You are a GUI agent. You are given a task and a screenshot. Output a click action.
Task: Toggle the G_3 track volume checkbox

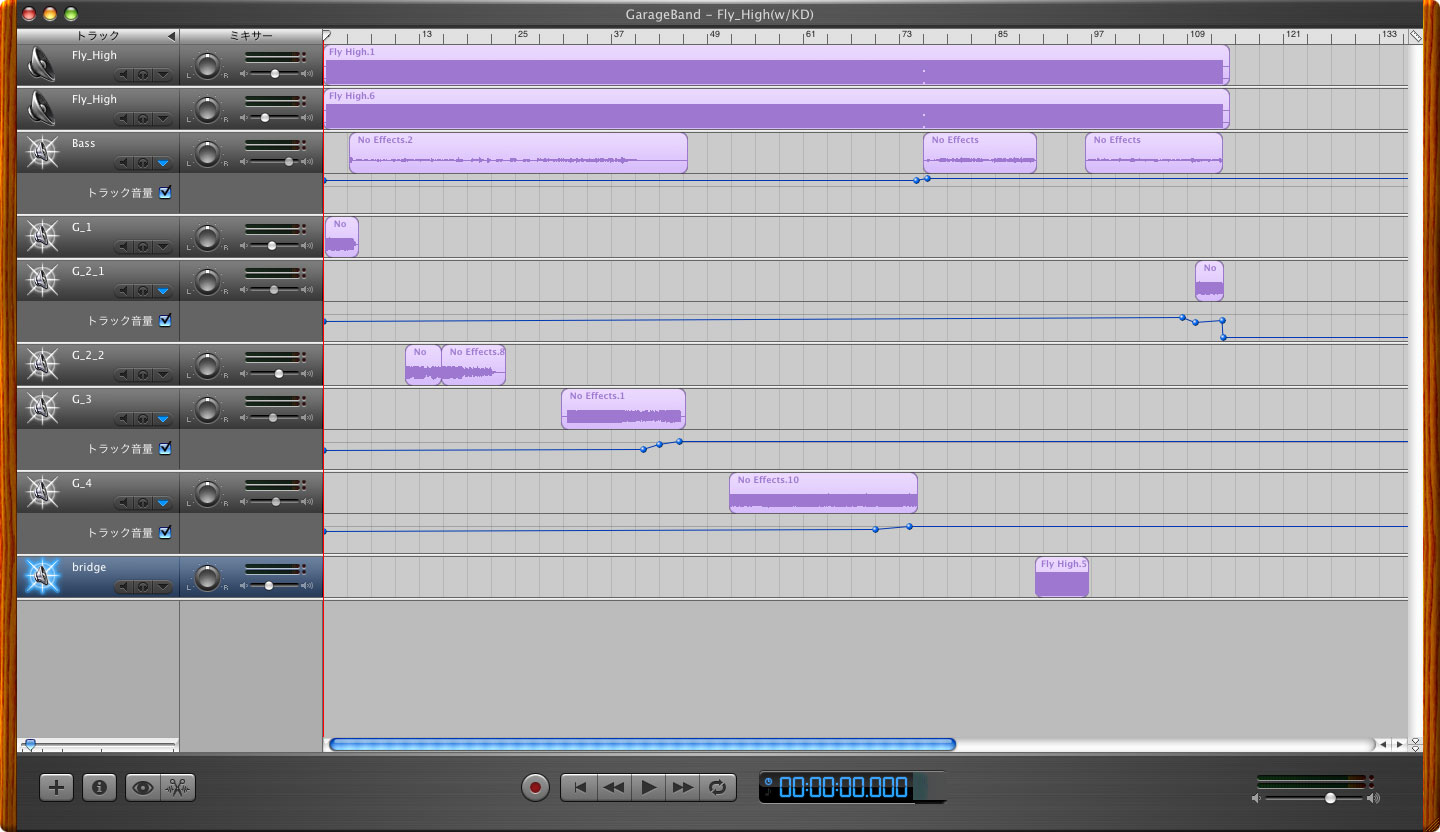(165, 449)
